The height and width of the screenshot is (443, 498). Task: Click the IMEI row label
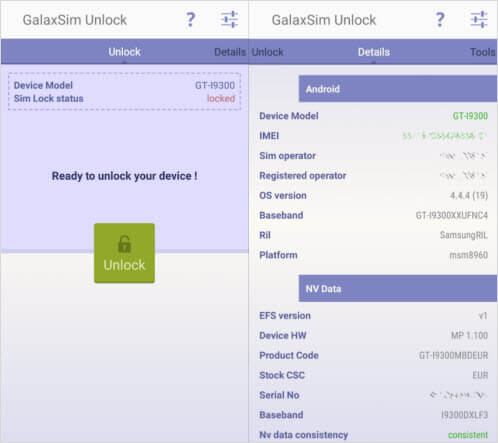pos(269,136)
